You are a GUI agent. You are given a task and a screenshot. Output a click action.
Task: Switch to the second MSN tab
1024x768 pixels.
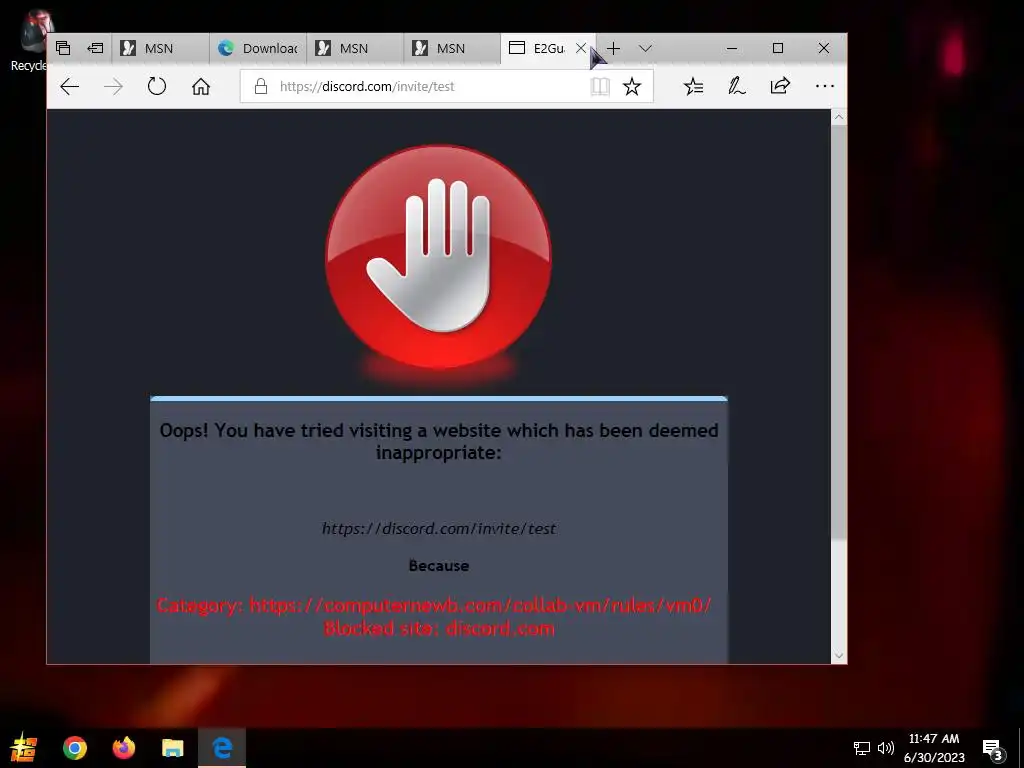(355, 48)
